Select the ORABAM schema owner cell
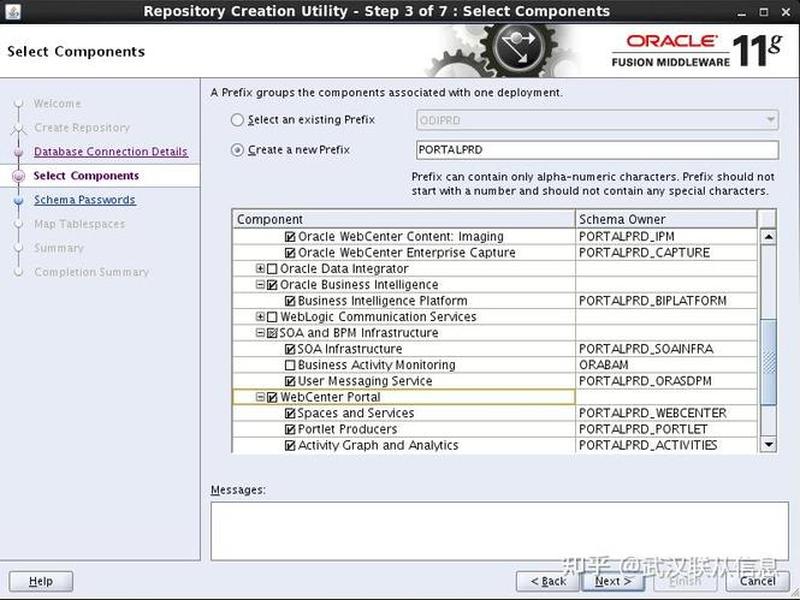Screen dimensions: 800x600 666,365
